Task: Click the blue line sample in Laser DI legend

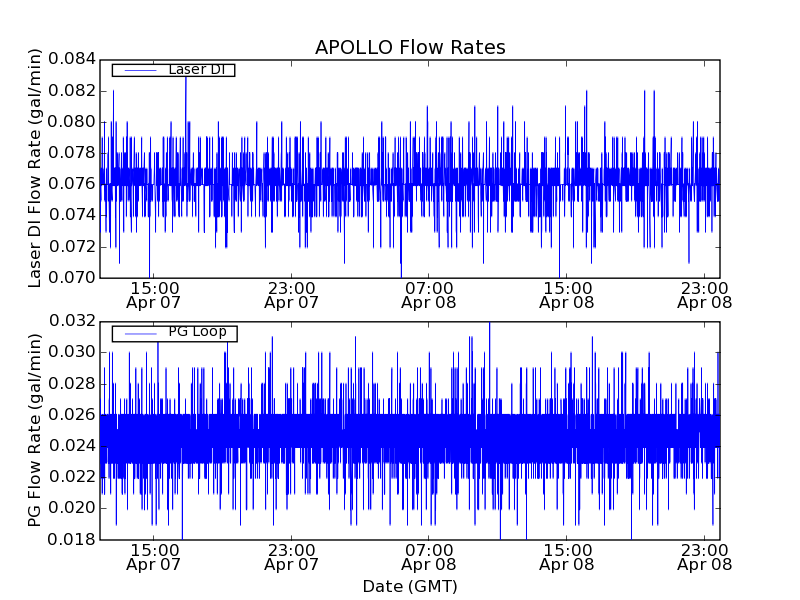Action: [140, 70]
